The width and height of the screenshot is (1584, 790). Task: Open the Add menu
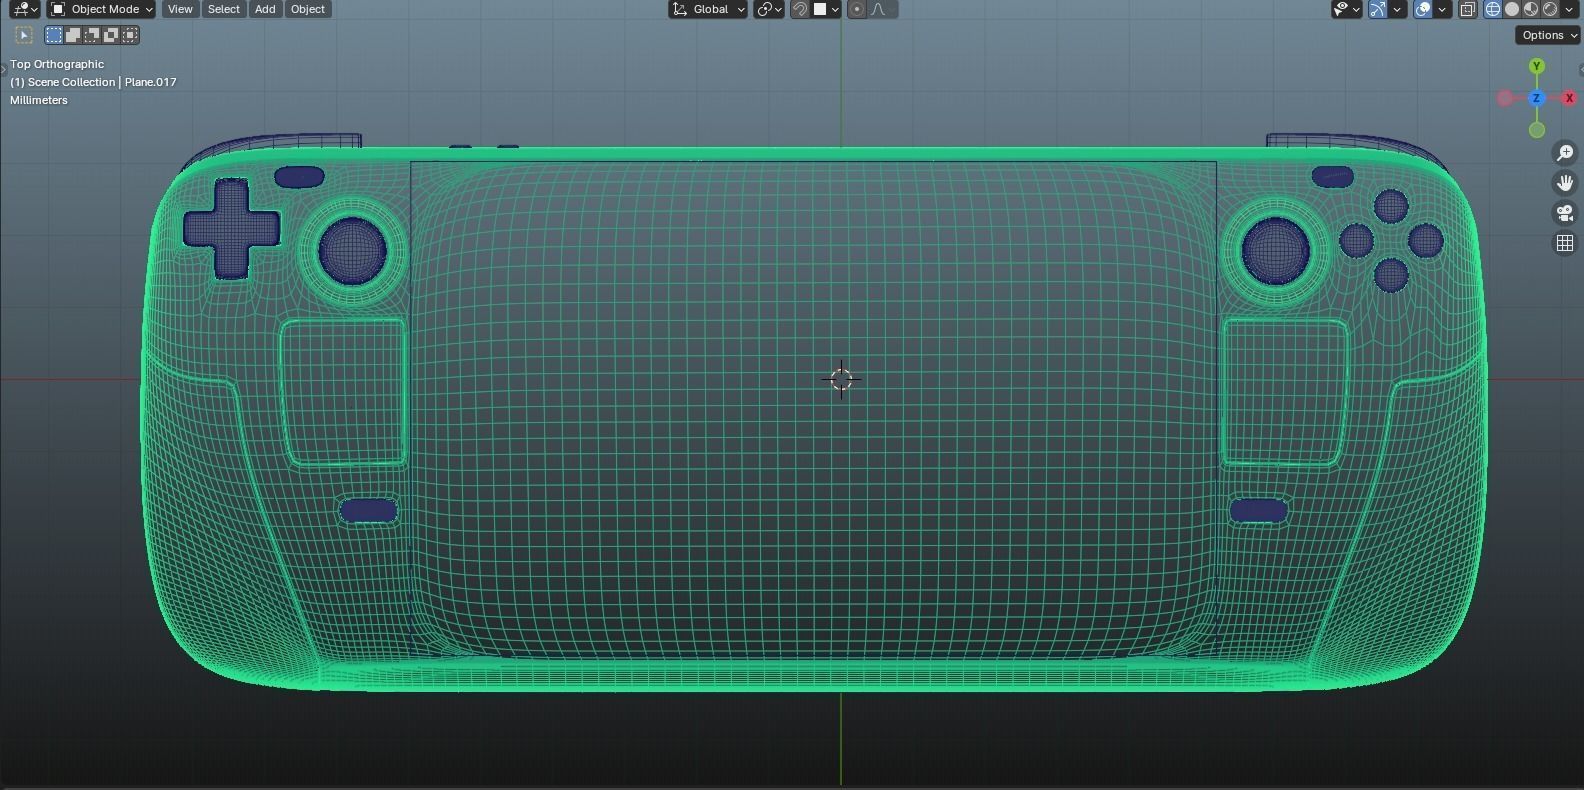[x=265, y=9]
